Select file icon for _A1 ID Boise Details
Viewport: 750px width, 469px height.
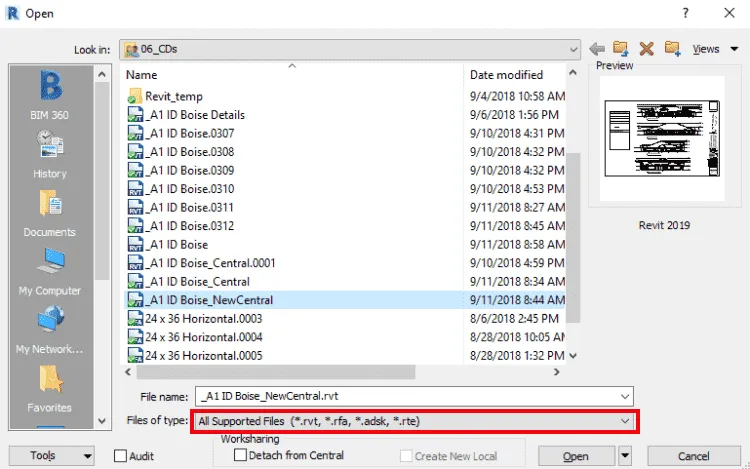(x=135, y=115)
